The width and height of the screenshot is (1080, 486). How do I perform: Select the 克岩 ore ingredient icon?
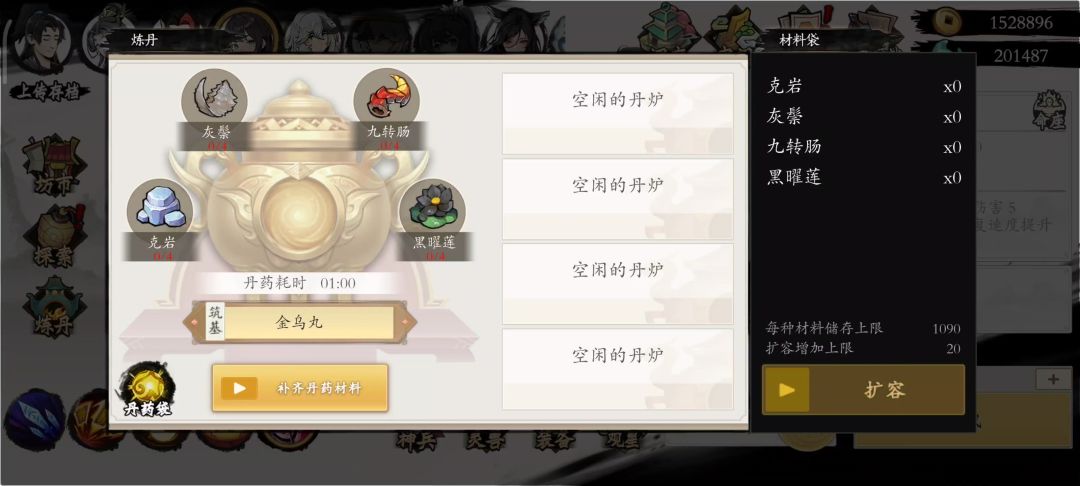pyautogui.click(x=160, y=211)
